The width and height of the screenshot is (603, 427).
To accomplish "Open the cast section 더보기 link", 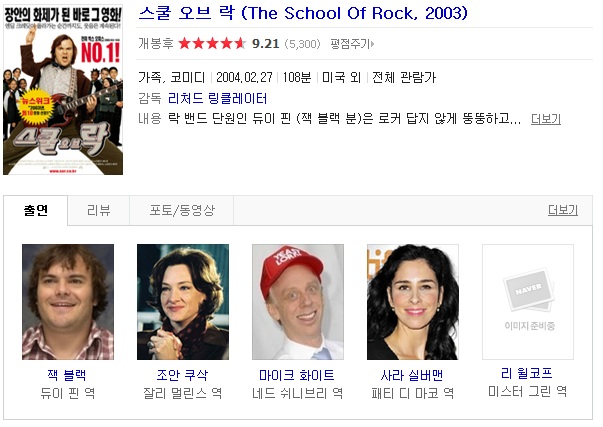I will point(563,210).
